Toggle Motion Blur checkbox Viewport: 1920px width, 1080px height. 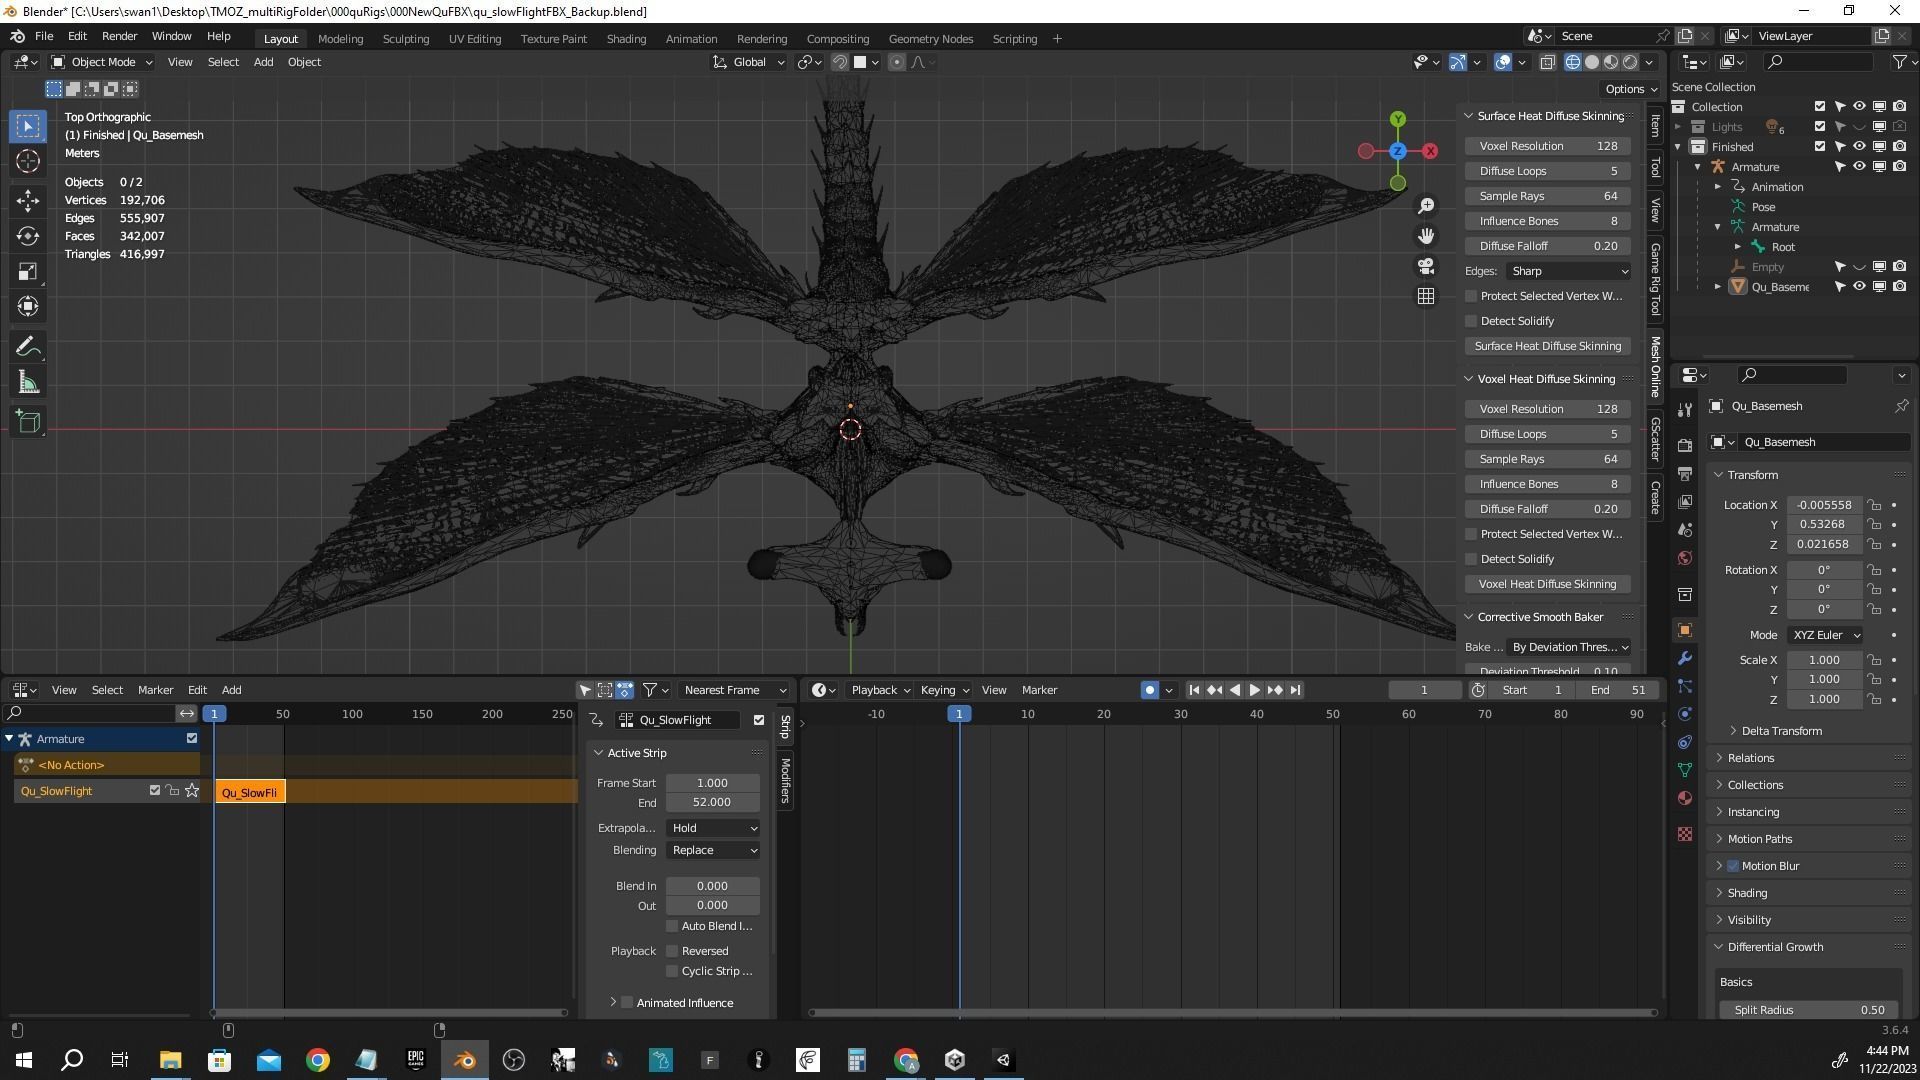click(1733, 866)
